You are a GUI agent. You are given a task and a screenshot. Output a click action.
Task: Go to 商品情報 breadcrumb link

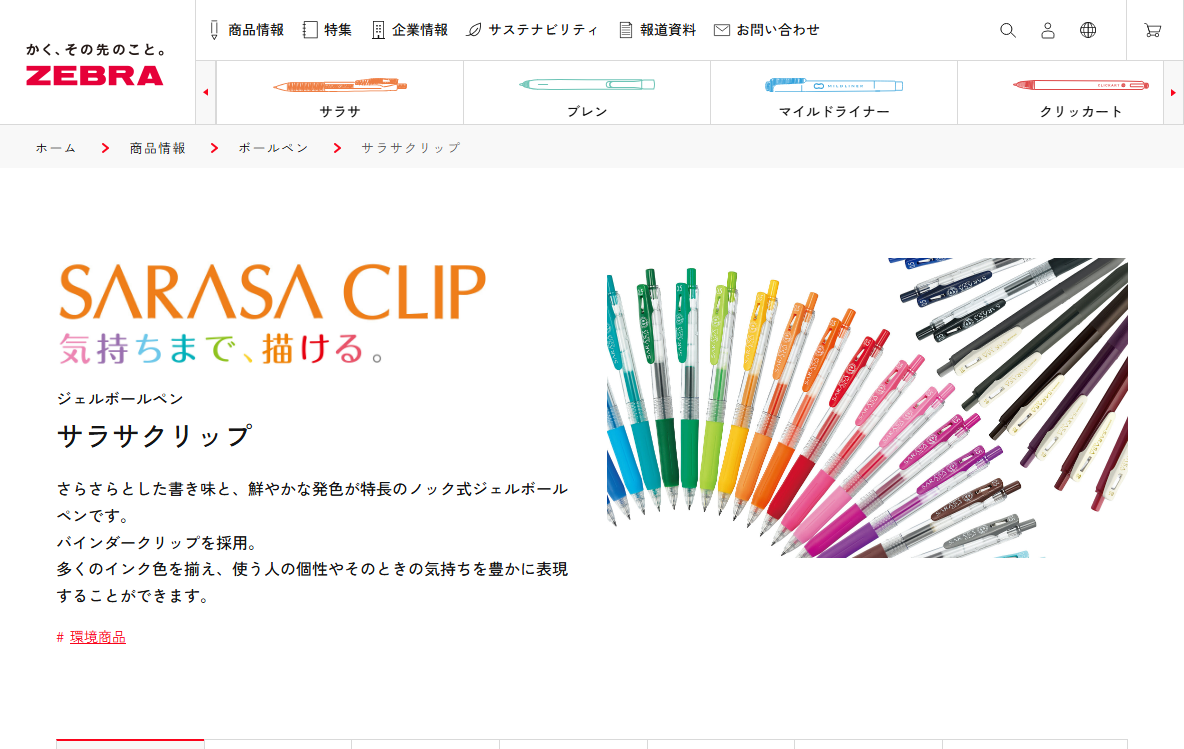point(158,148)
